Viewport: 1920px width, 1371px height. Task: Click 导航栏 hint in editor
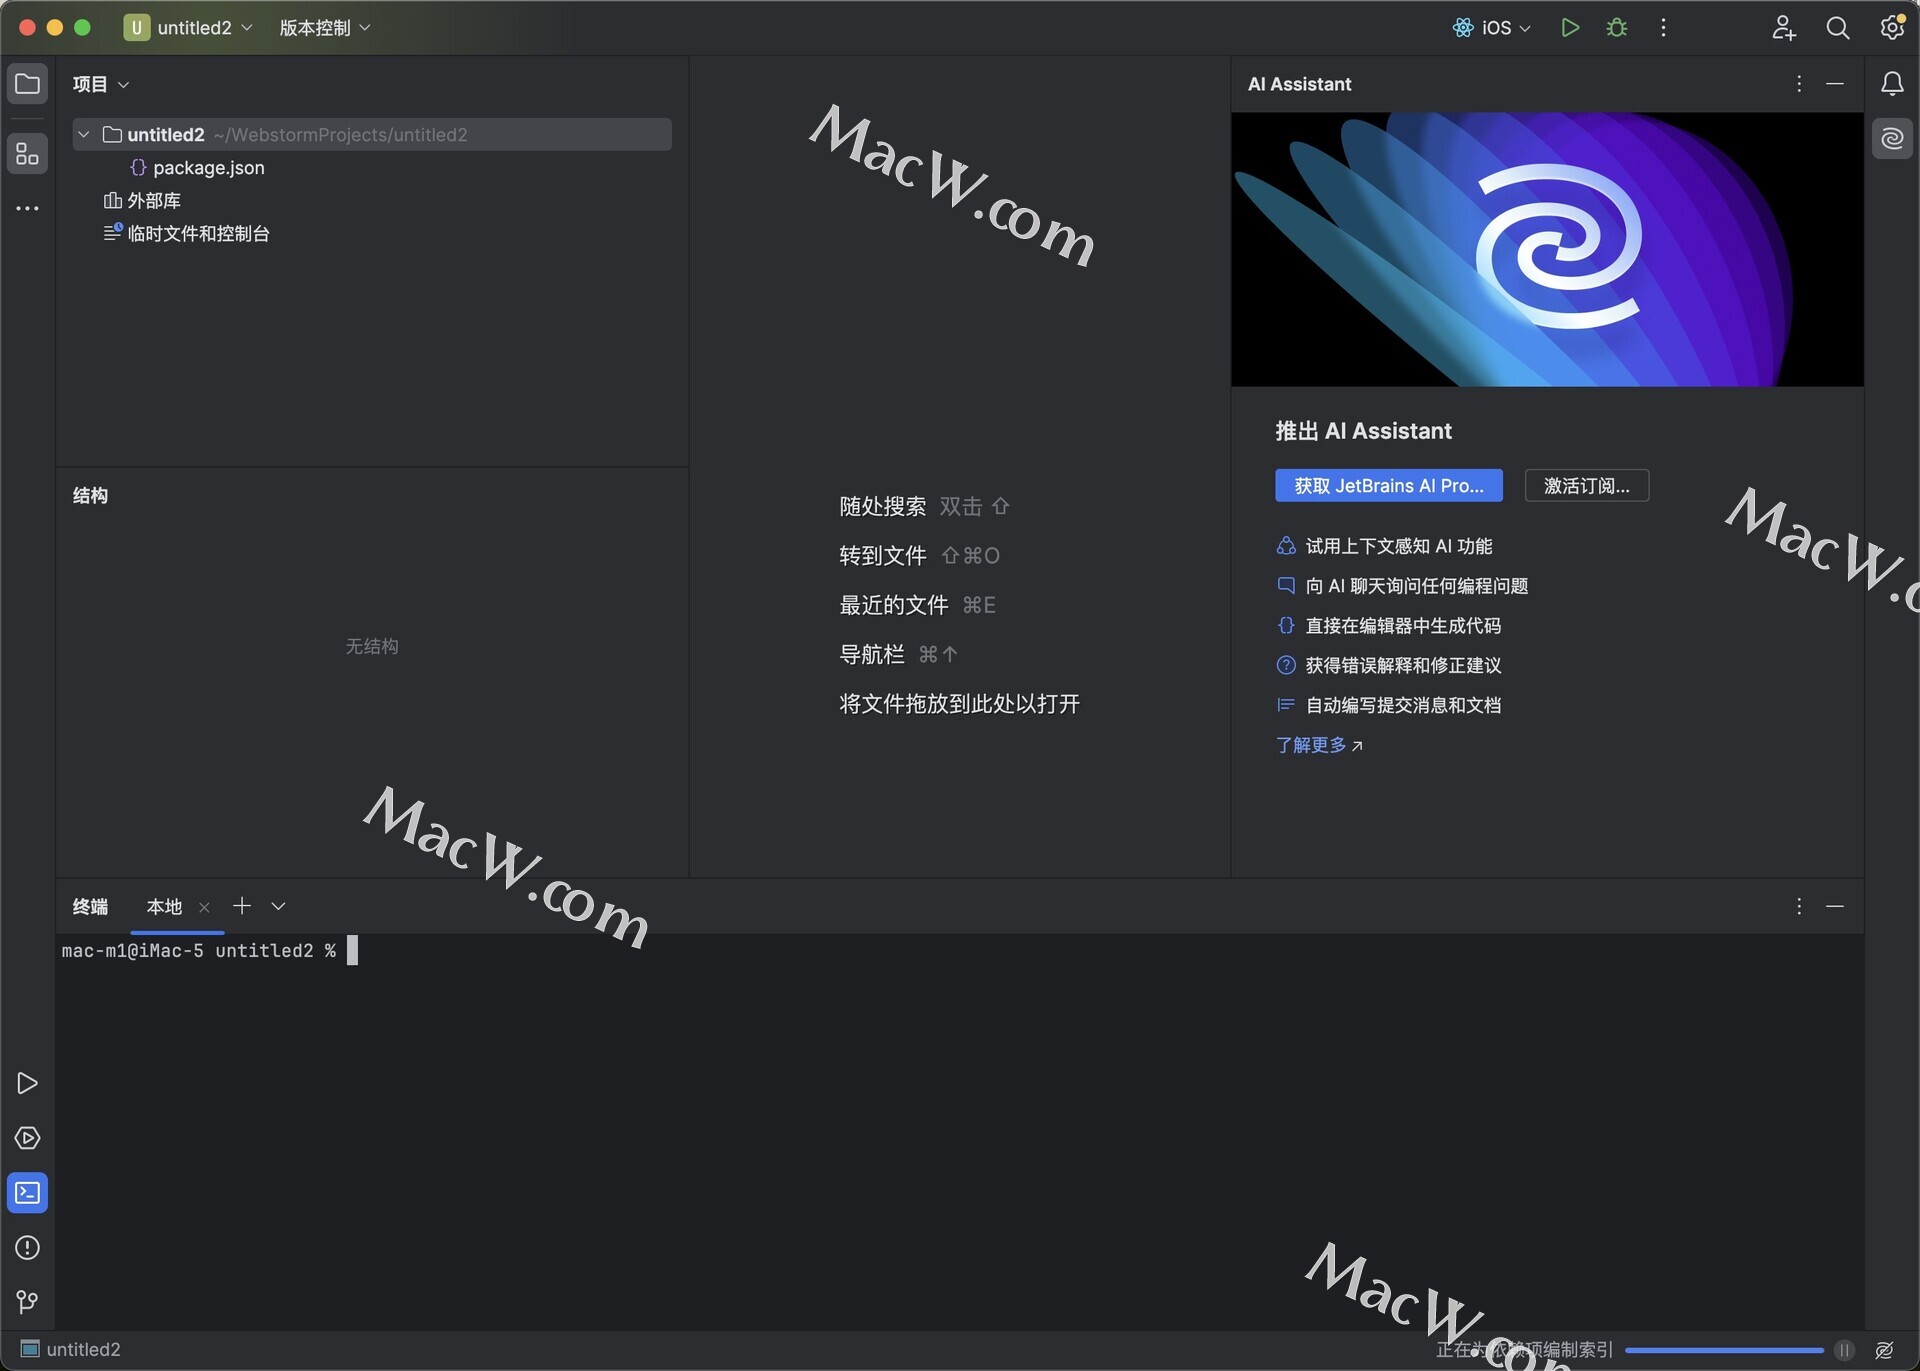coord(872,654)
